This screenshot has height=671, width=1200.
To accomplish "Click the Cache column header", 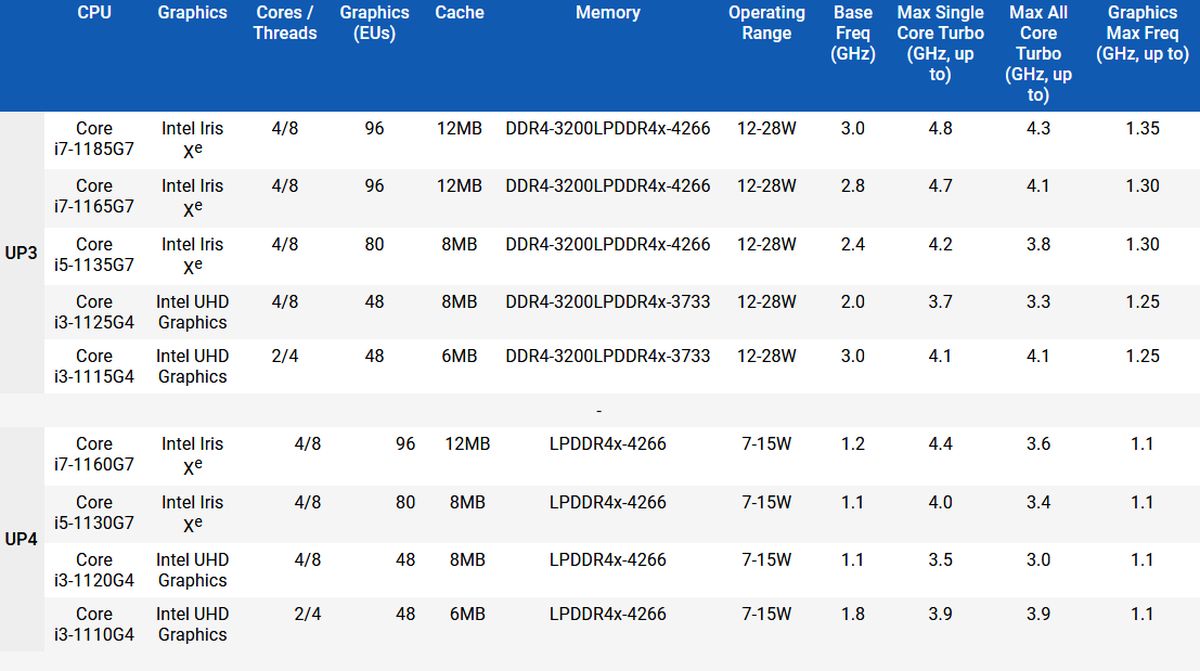I will click(459, 13).
